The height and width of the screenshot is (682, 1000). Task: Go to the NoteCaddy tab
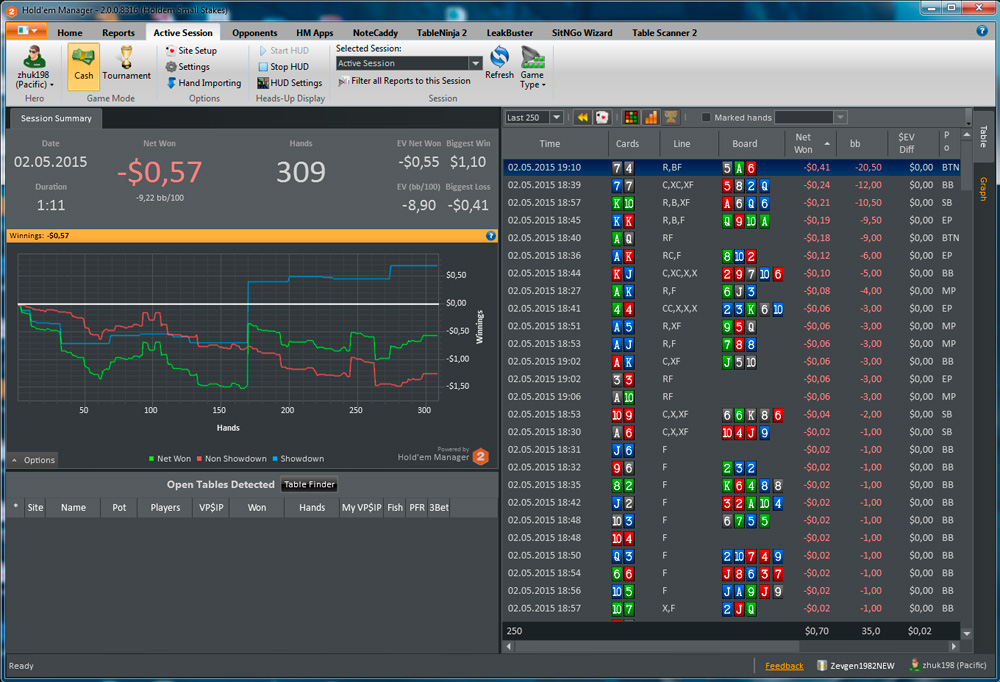point(375,33)
